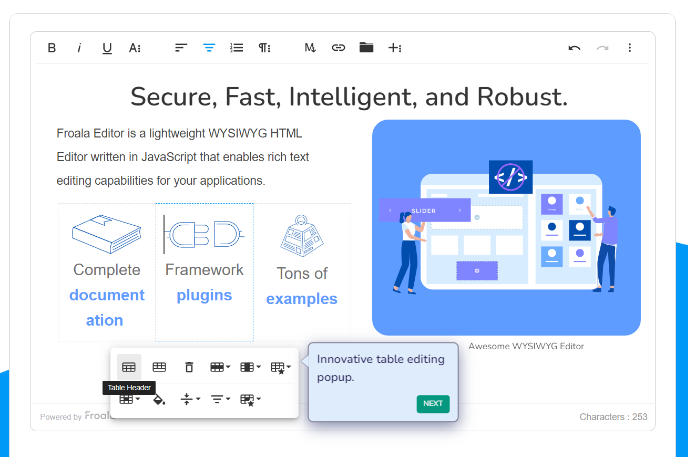
Task: Click the 'Awesome WYSIWYG Editor' caption
Action: click(x=526, y=346)
